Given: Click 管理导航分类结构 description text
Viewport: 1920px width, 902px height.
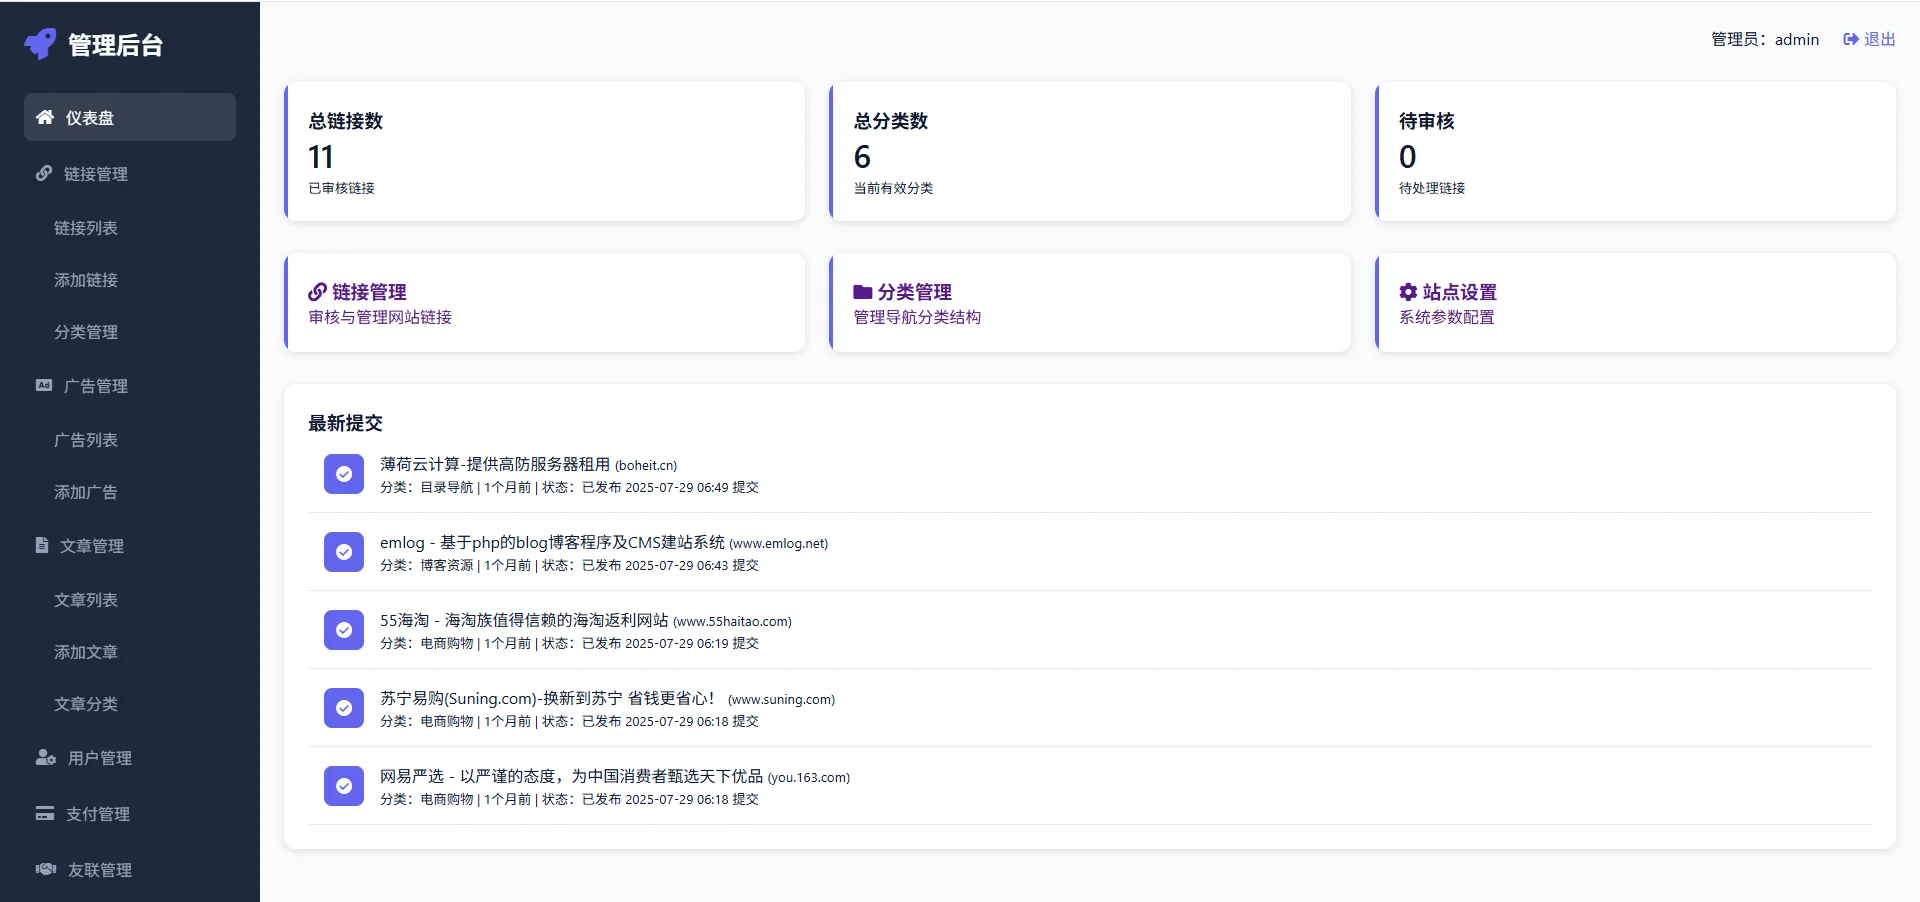Looking at the screenshot, I should pyautogui.click(x=917, y=317).
